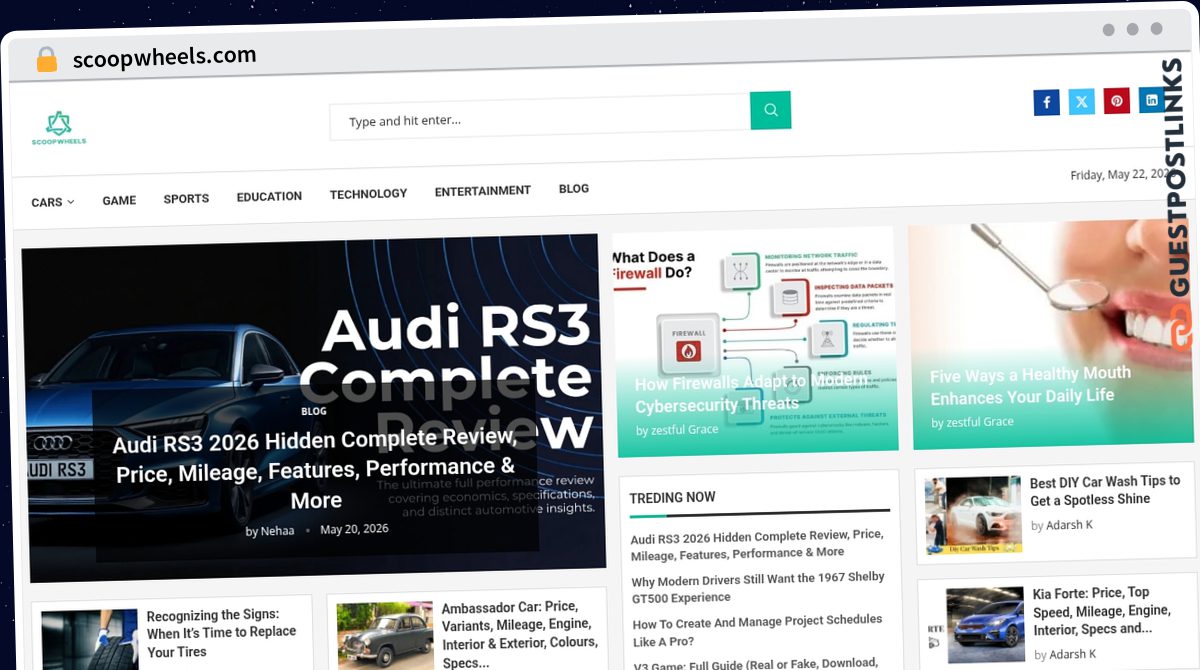1200x670 pixels.
Task: Click the DIY car wash thumbnail image
Action: pos(973,515)
